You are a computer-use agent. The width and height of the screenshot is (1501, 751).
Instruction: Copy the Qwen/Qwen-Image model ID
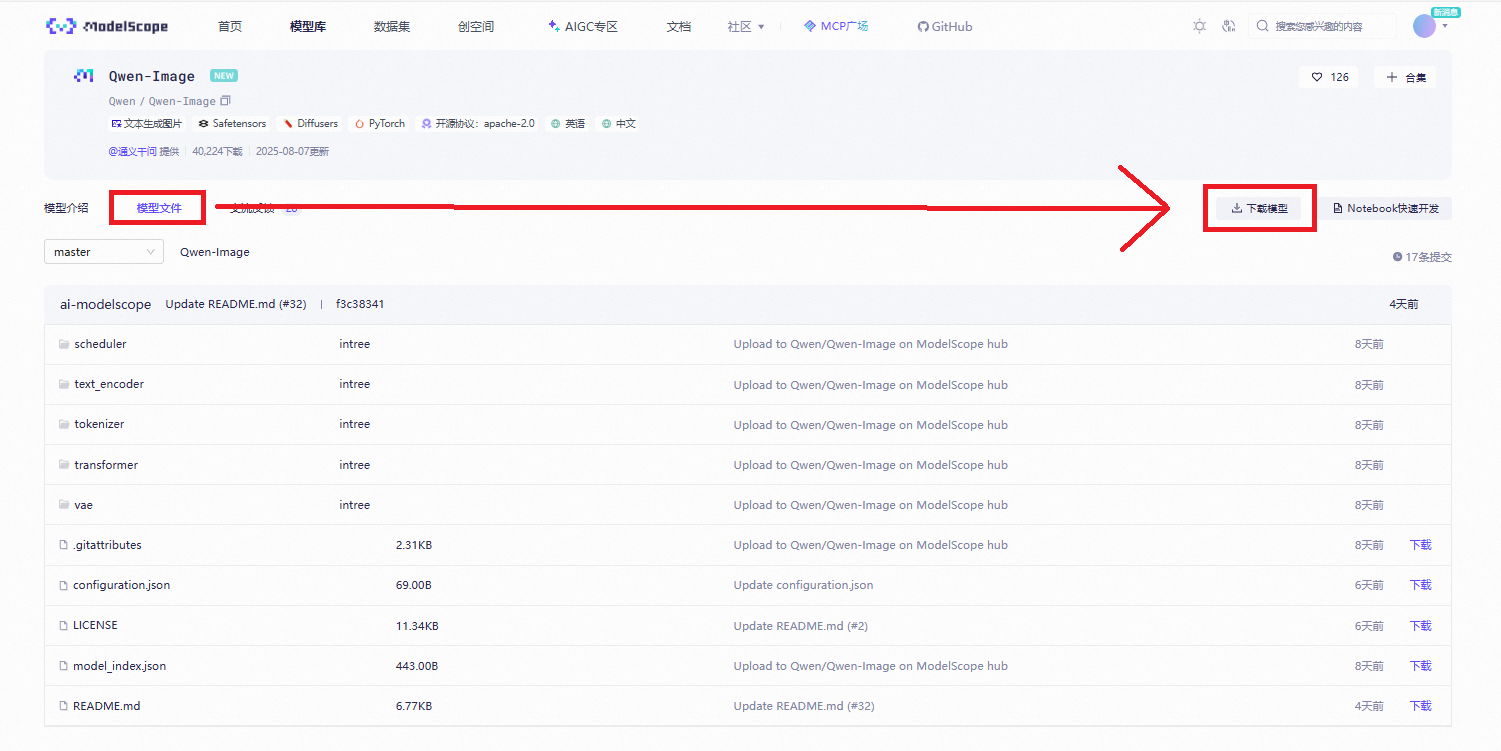tap(225, 101)
